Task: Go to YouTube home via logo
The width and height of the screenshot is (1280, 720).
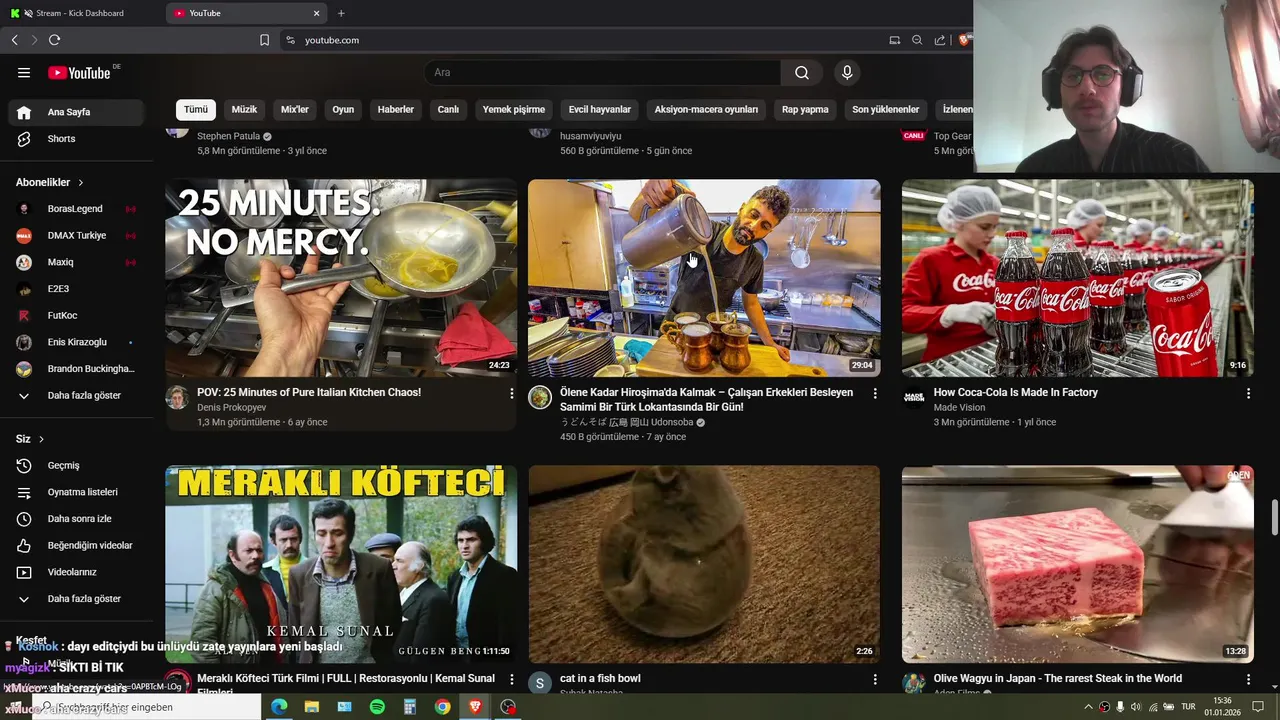Action: coord(79,72)
